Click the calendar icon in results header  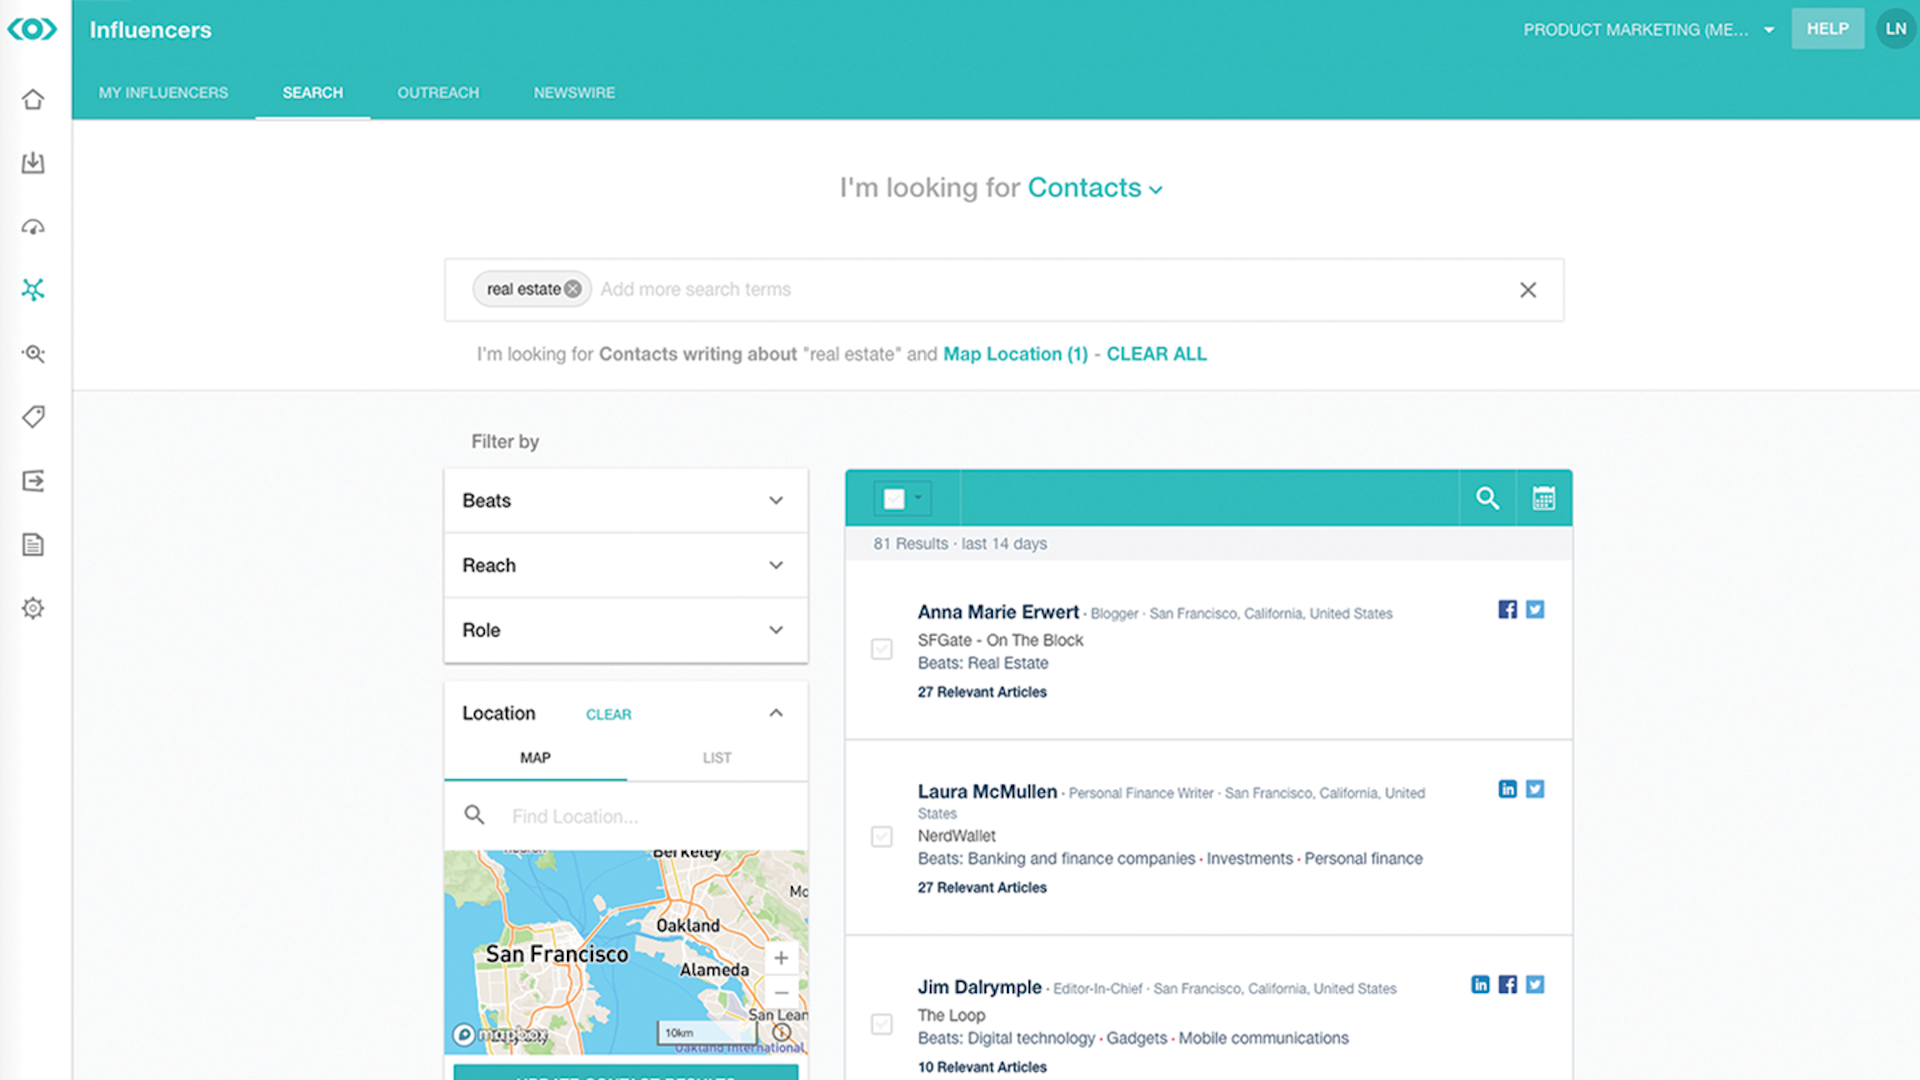pos(1543,498)
